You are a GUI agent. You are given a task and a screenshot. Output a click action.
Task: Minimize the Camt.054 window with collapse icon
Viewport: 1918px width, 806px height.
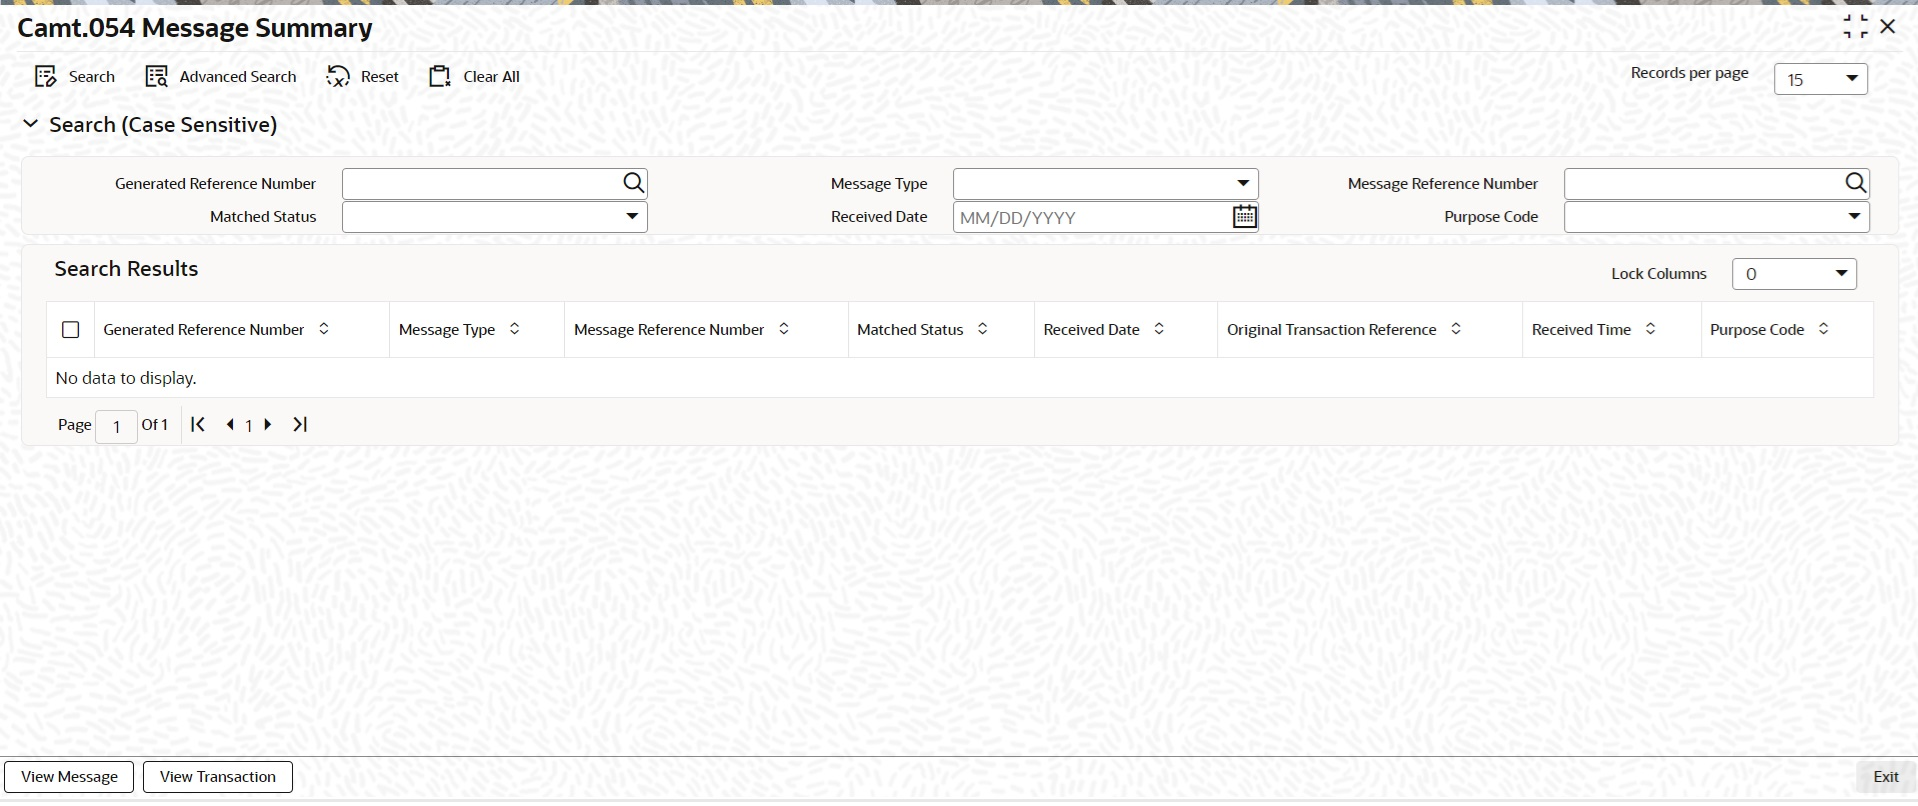pyautogui.click(x=1855, y=27)
